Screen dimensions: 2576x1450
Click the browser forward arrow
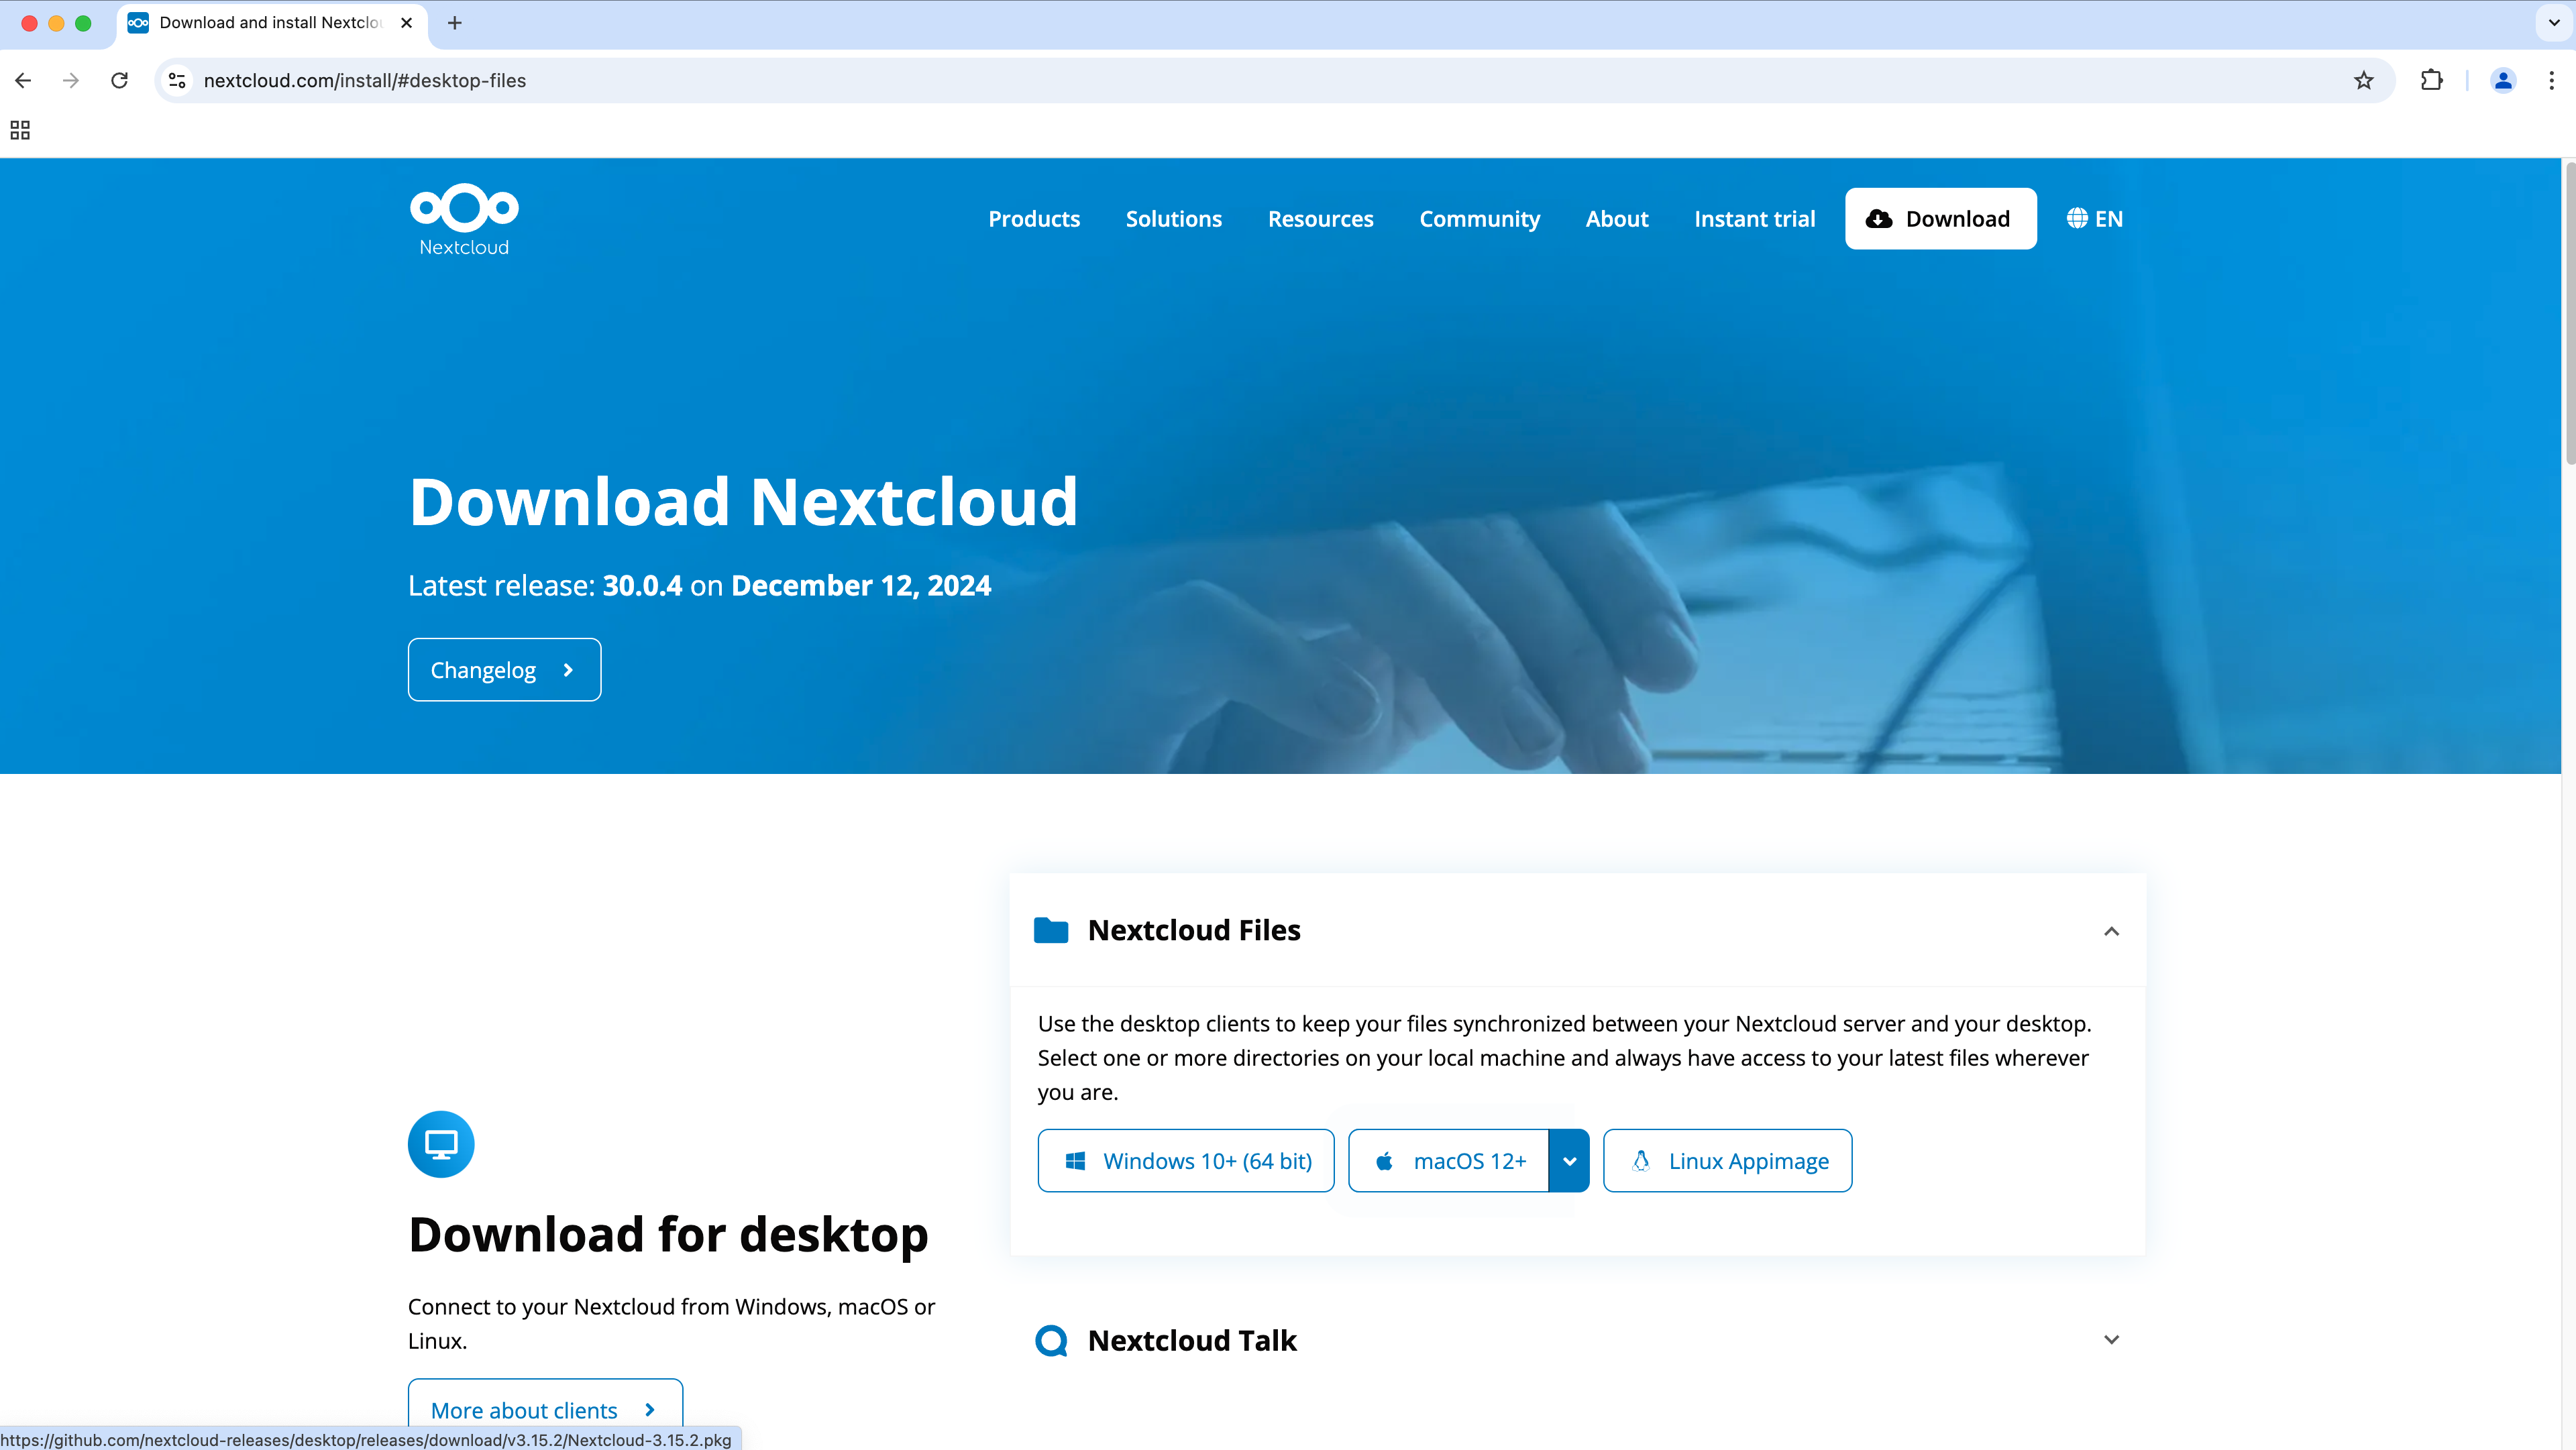(71, 80)
